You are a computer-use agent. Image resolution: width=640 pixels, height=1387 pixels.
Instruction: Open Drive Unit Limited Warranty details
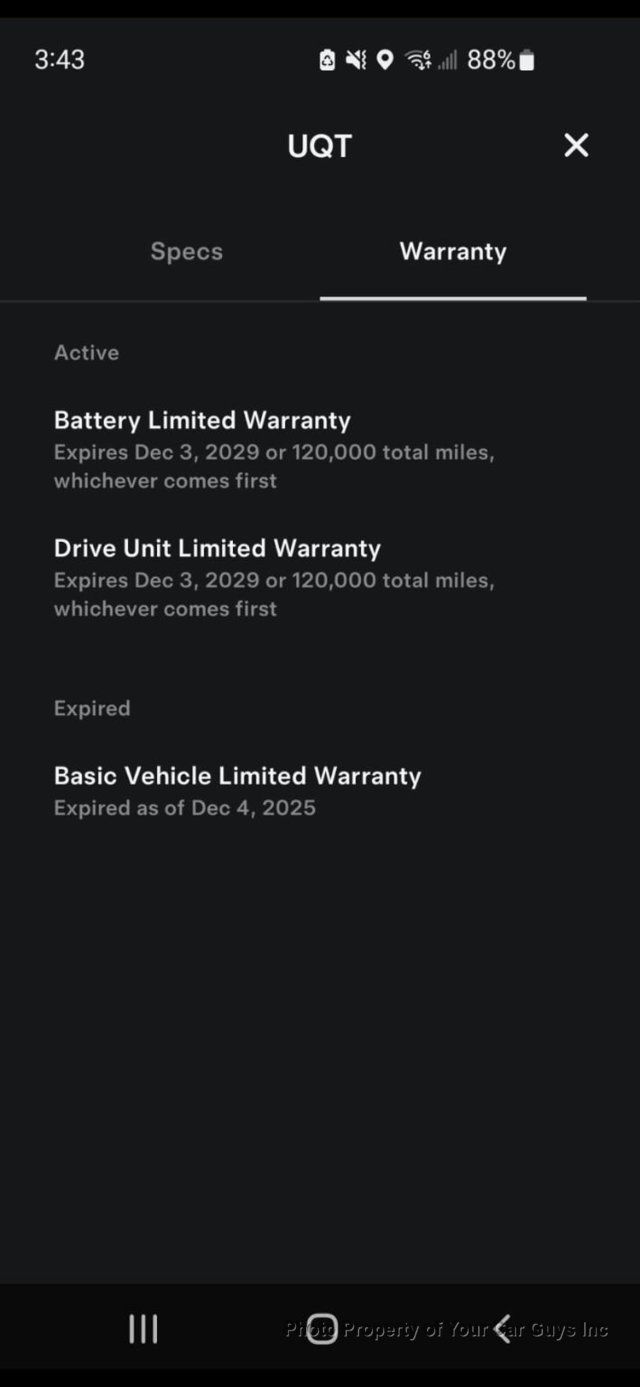pyautogui.click(x=217, y=548)
